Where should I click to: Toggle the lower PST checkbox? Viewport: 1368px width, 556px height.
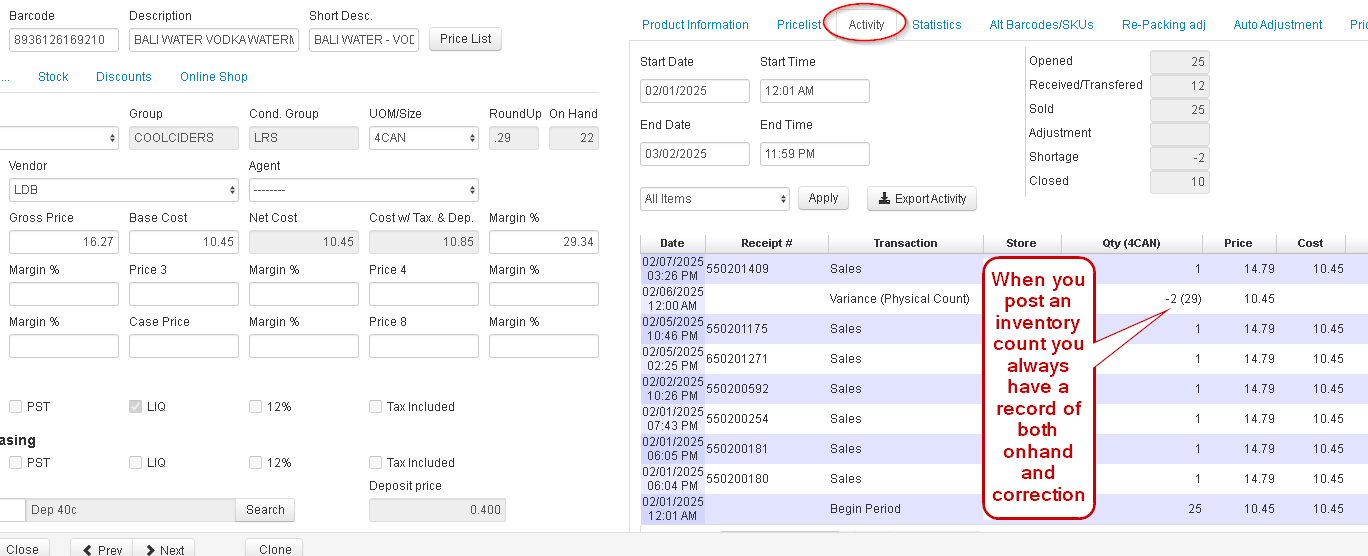15,463
